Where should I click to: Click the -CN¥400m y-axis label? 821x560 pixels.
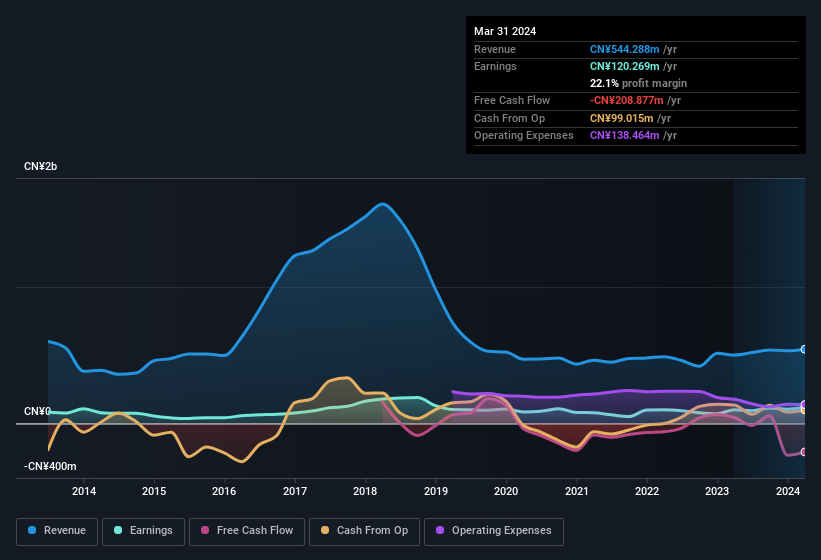pyautogui.click(x=50, y=466)
